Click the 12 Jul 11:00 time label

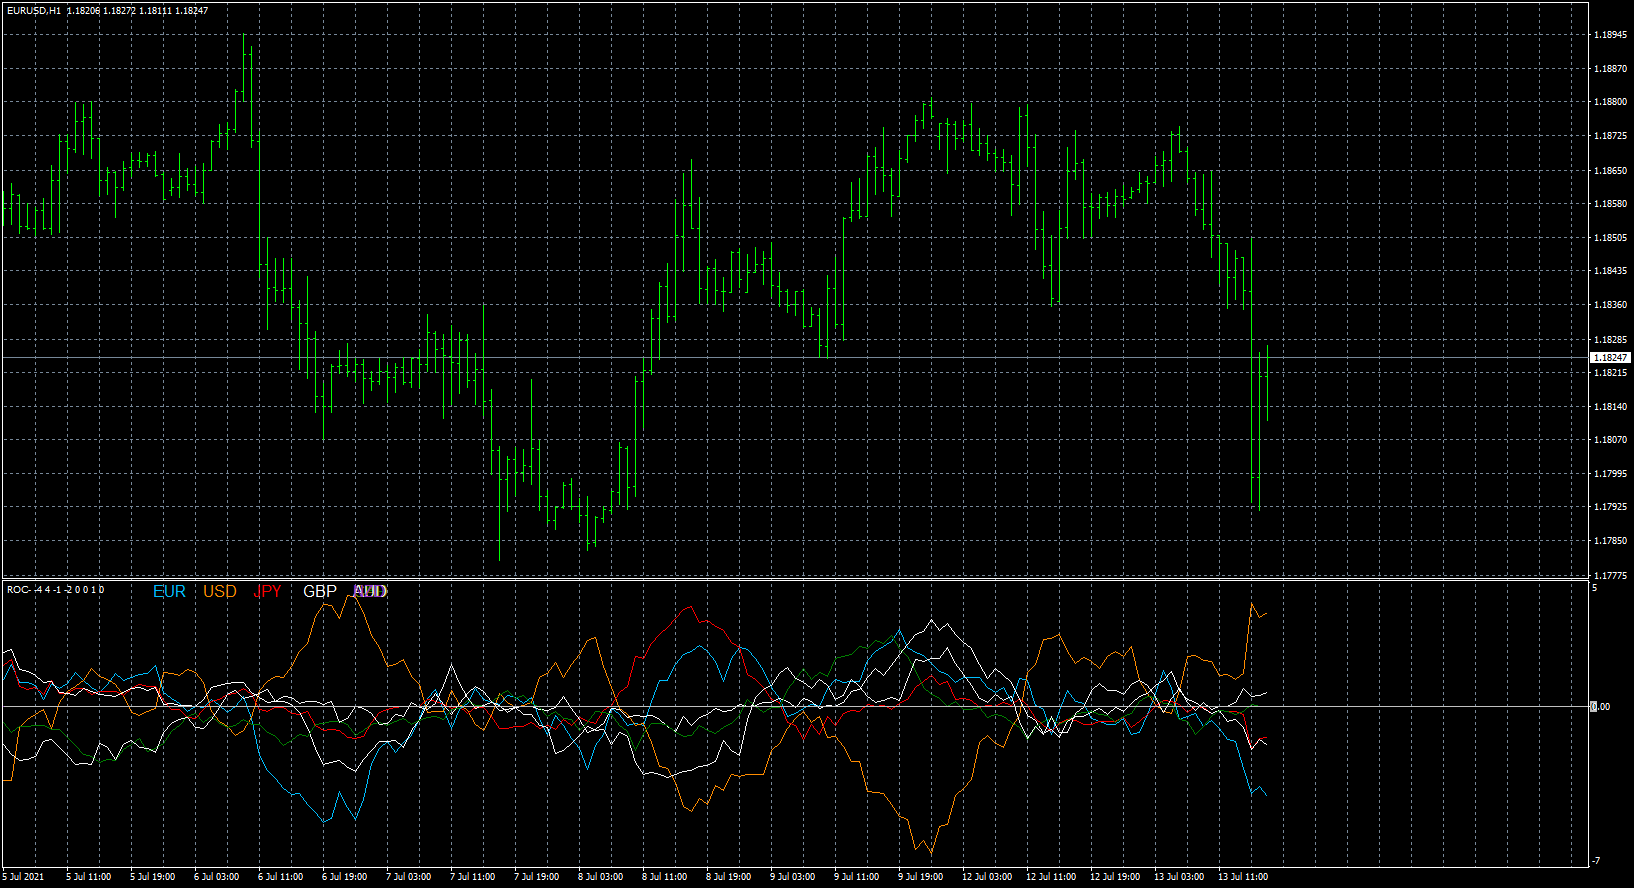(x=1051, y=877)
